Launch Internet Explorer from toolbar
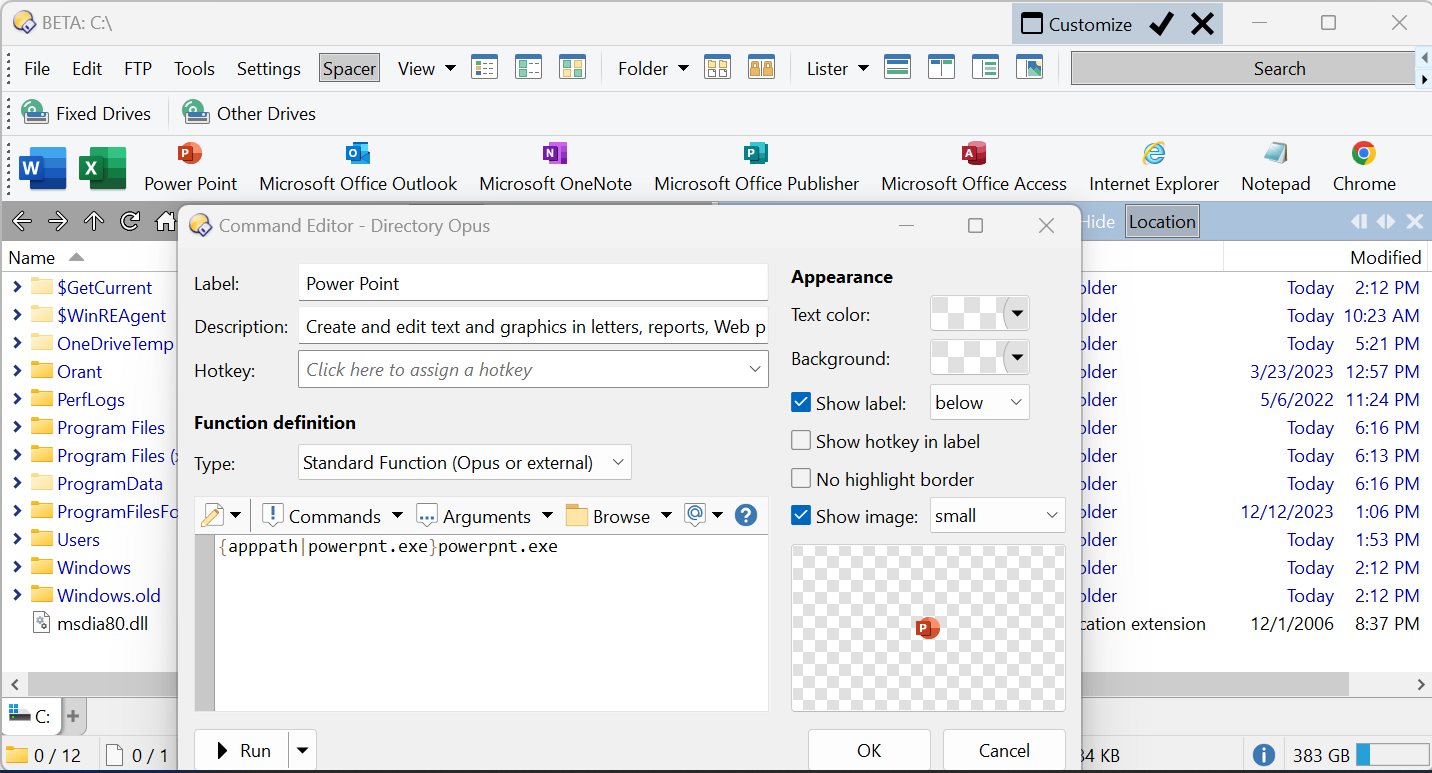The image size is (1432, 773). click(1154, 168)
